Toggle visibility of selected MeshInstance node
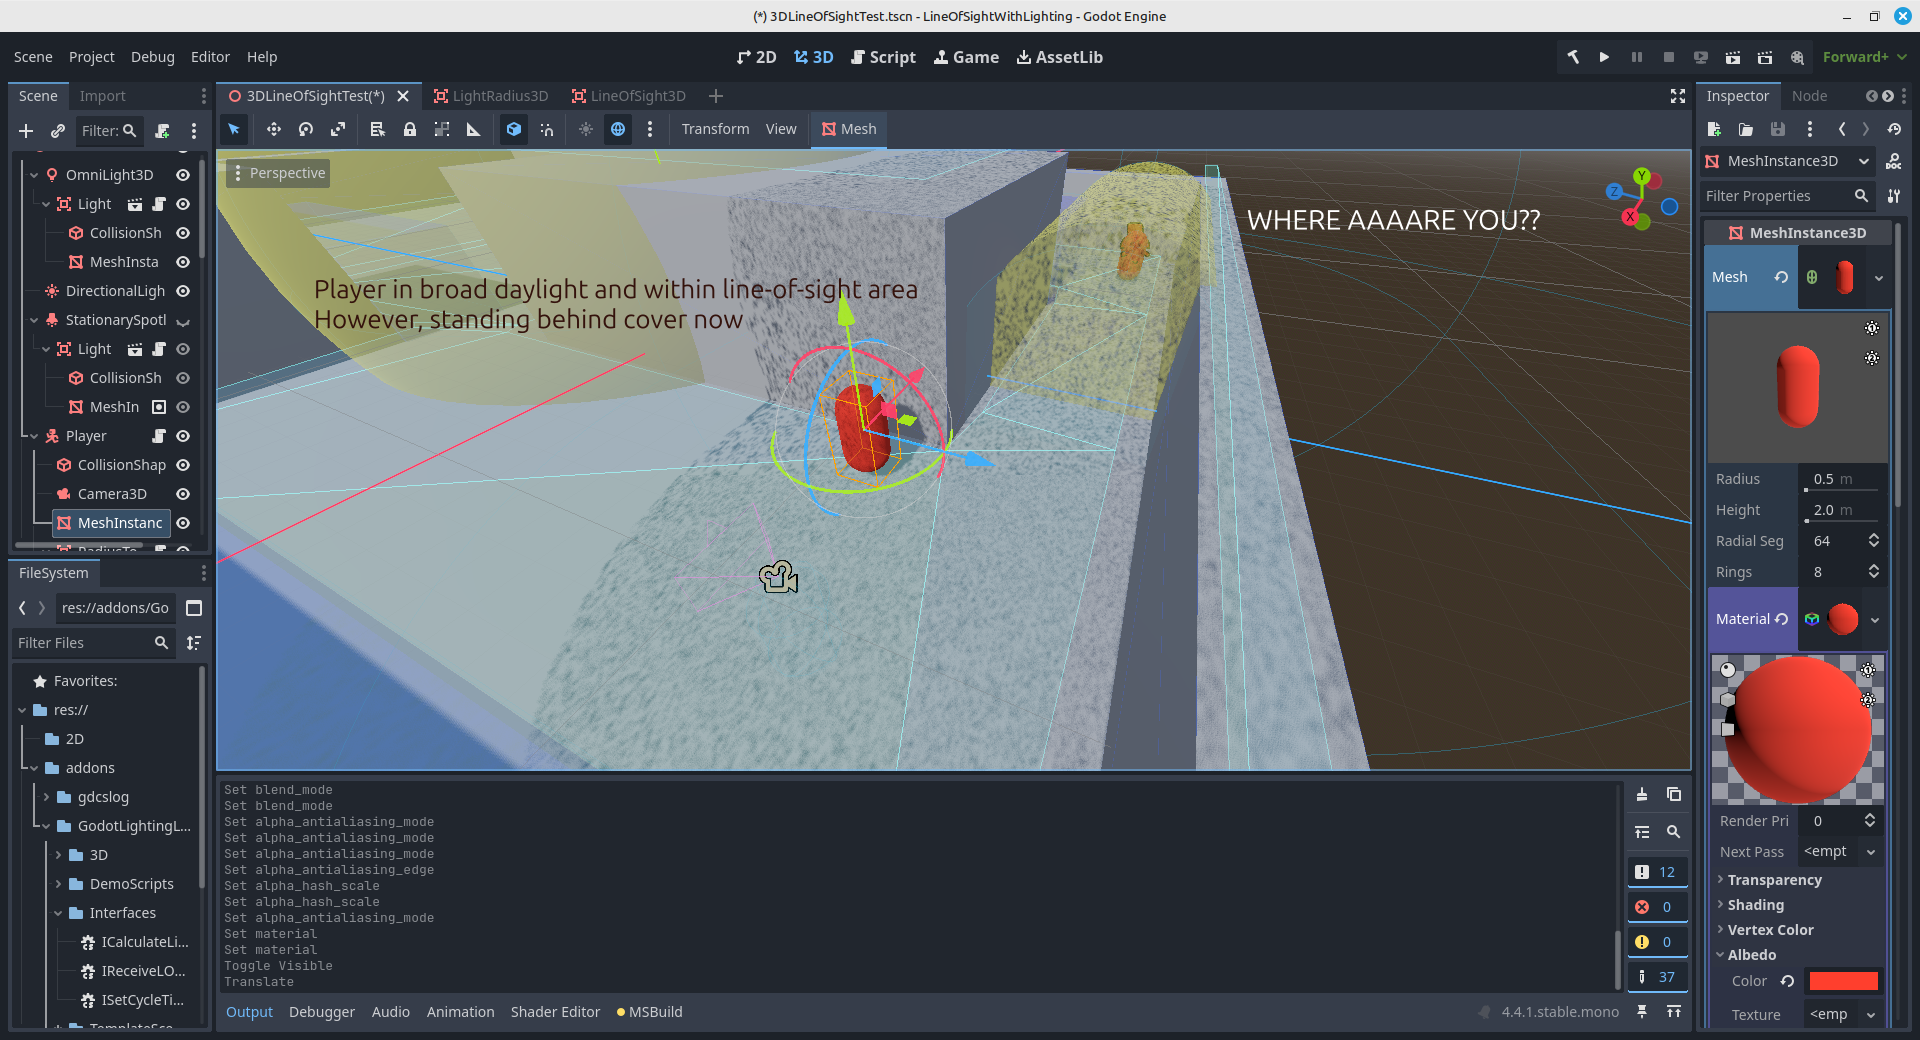The image size is (1920, 1040). [183, 523]
